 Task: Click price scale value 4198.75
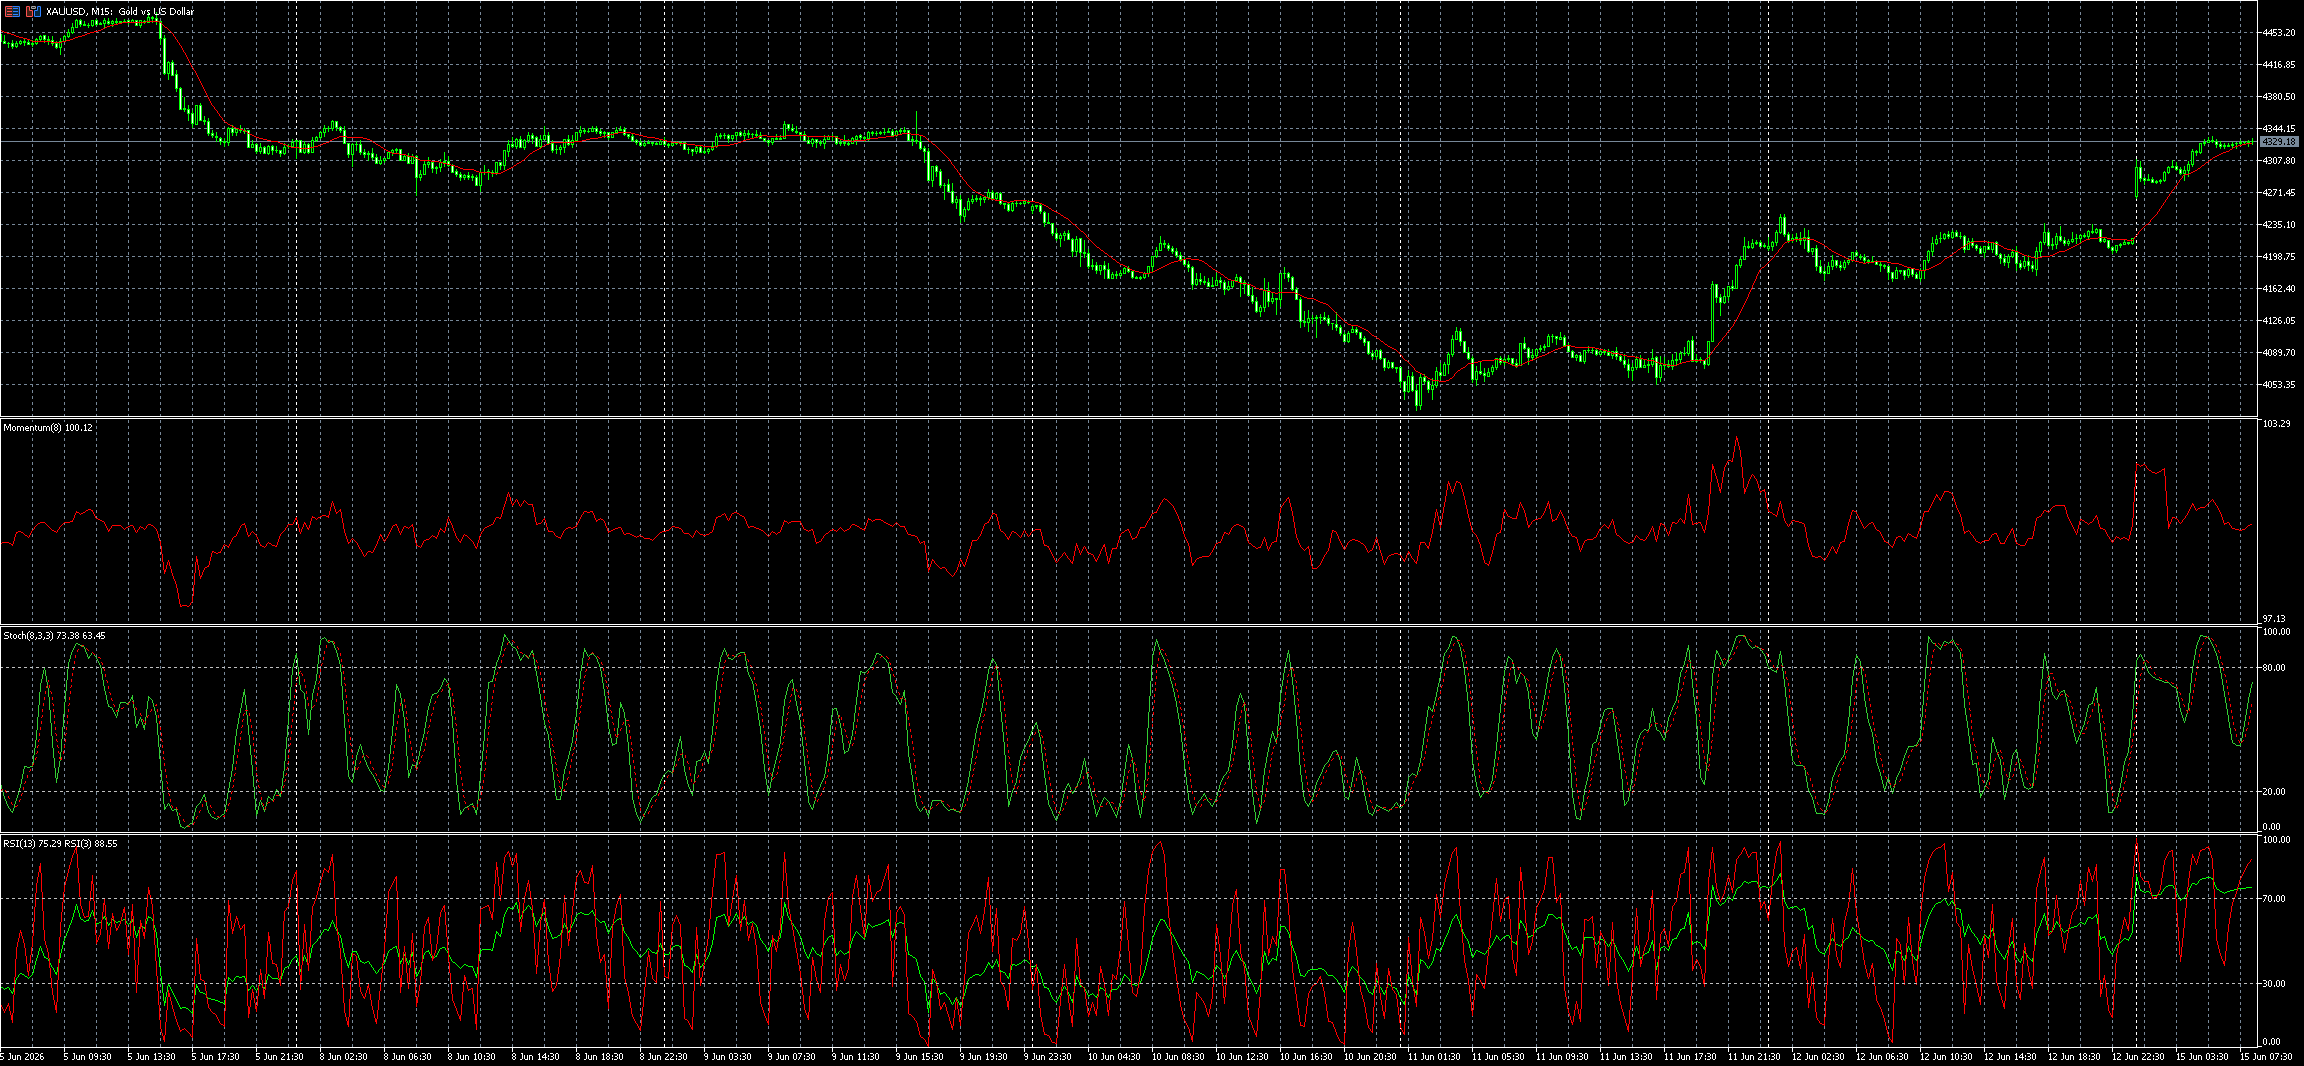click(2278, 257)
